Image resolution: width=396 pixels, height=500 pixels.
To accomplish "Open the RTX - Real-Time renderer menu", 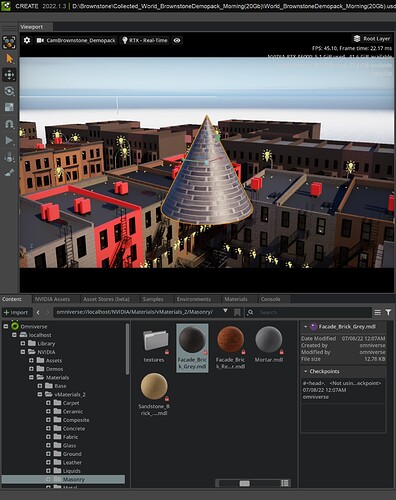I will tap(145, 40).
